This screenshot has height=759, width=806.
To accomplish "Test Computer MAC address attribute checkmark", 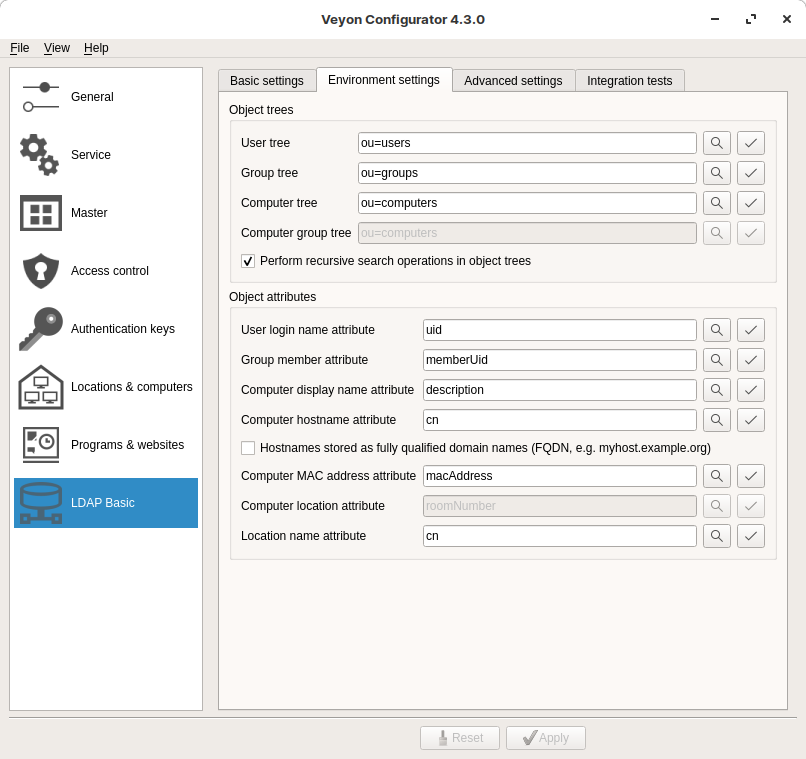I will point(750,476).
